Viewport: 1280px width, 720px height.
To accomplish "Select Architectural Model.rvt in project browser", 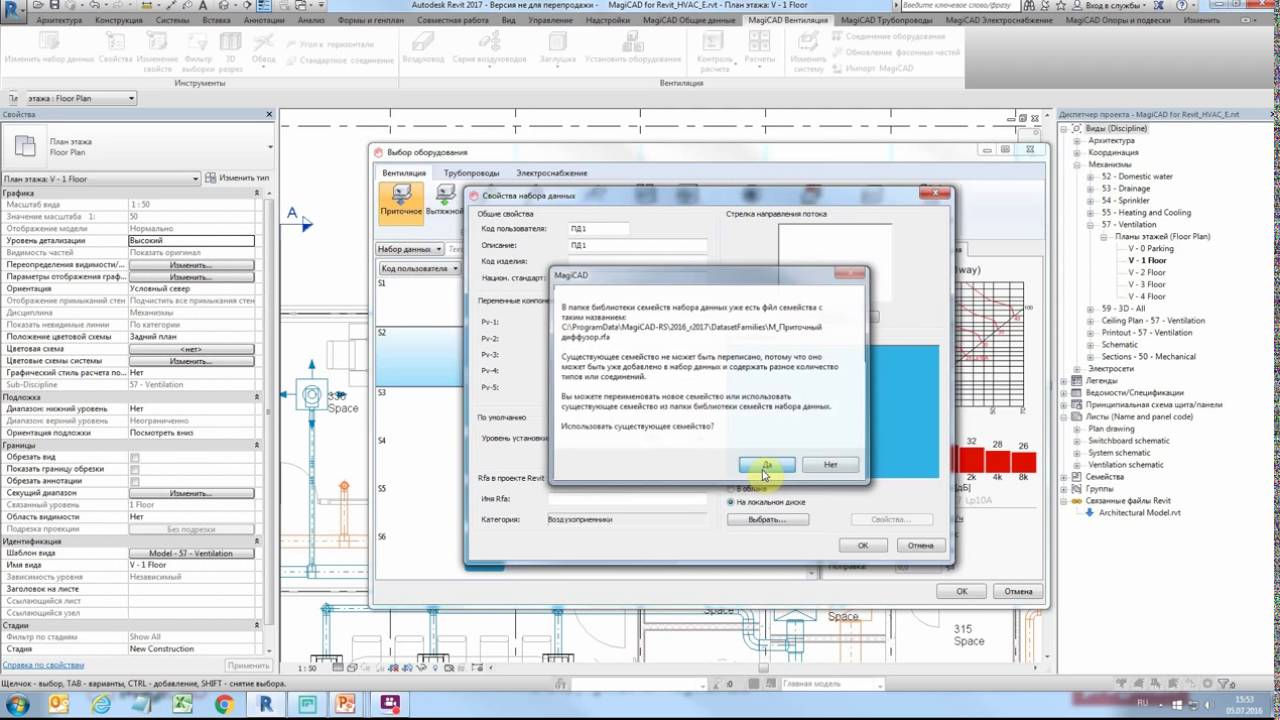I will (x=1140, y=512).
